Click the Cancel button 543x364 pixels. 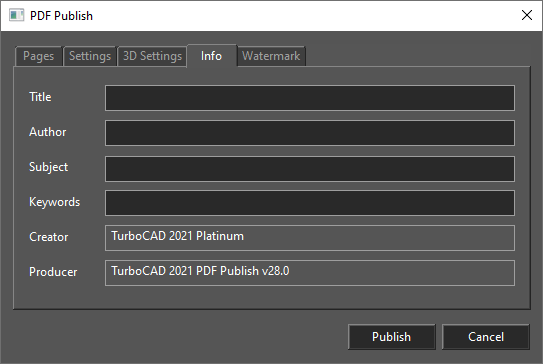486,337
